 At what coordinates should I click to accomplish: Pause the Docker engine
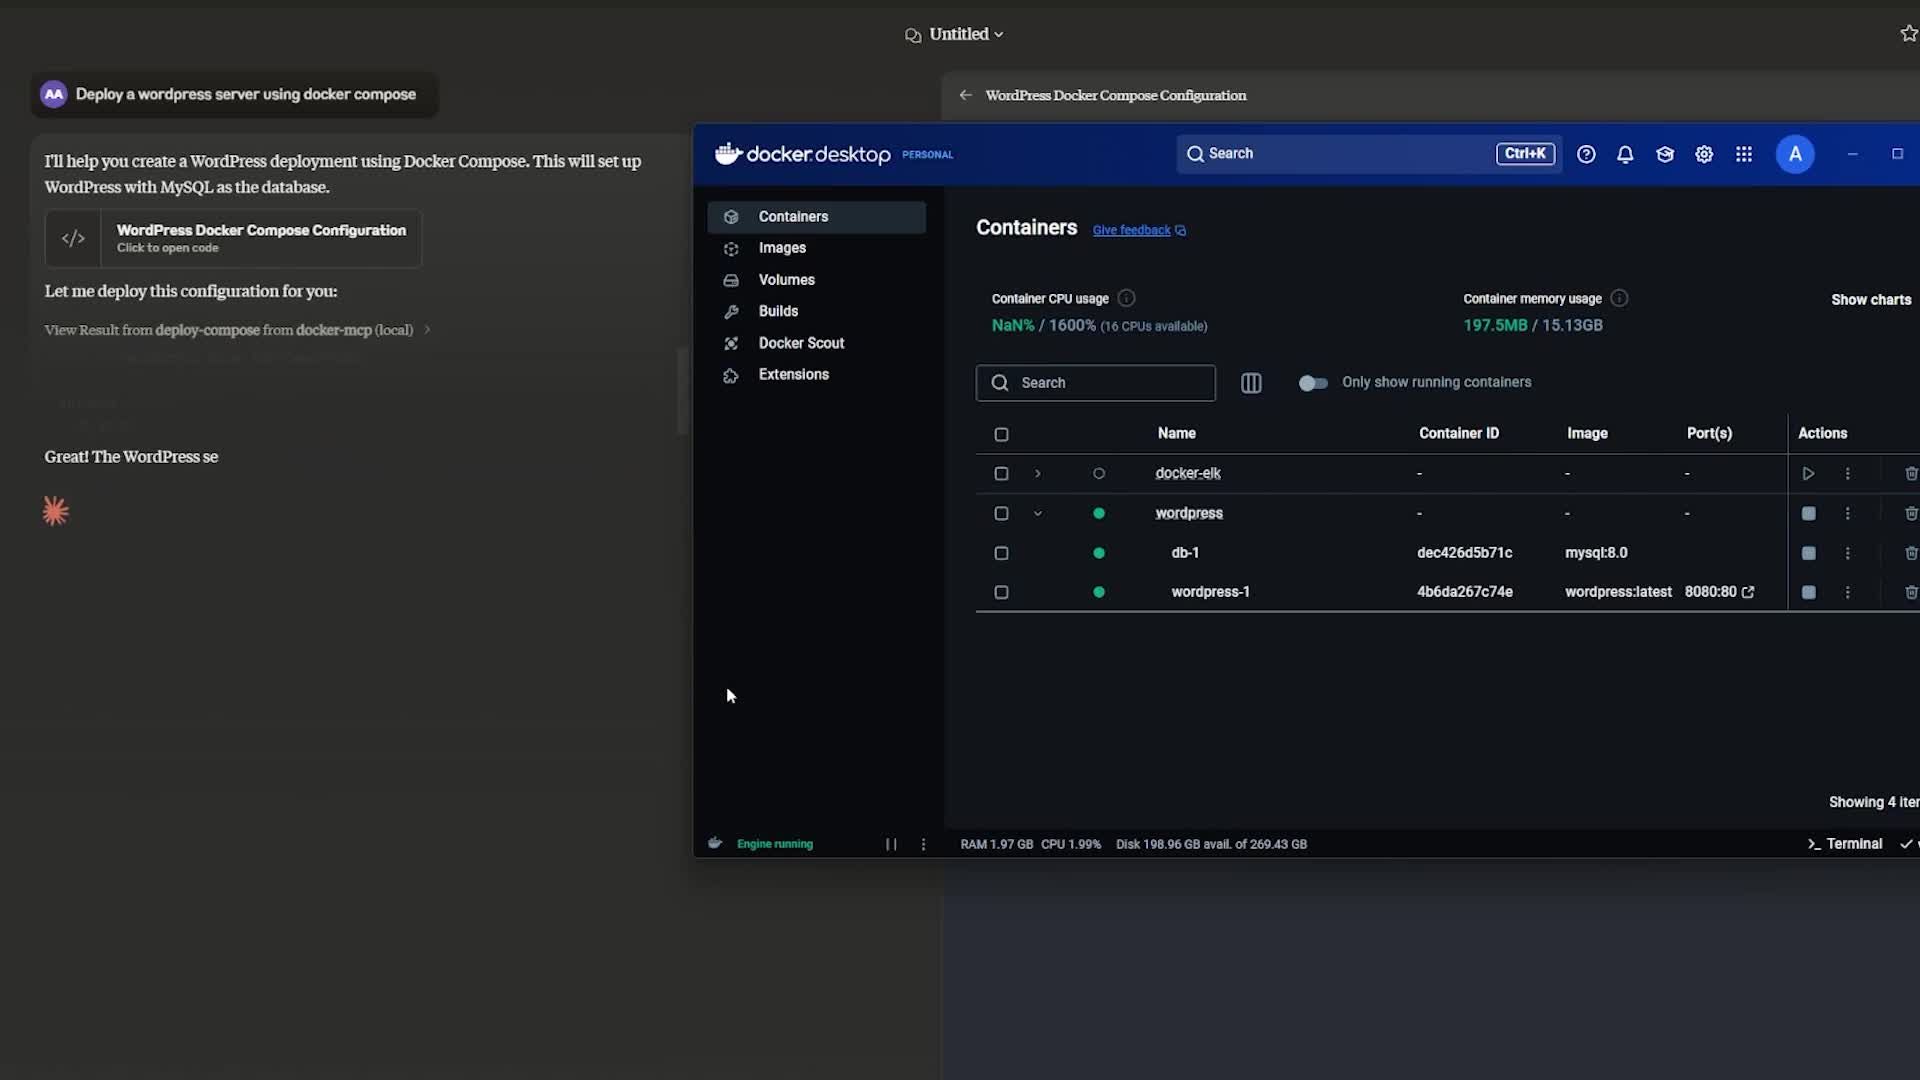point(891,844)
